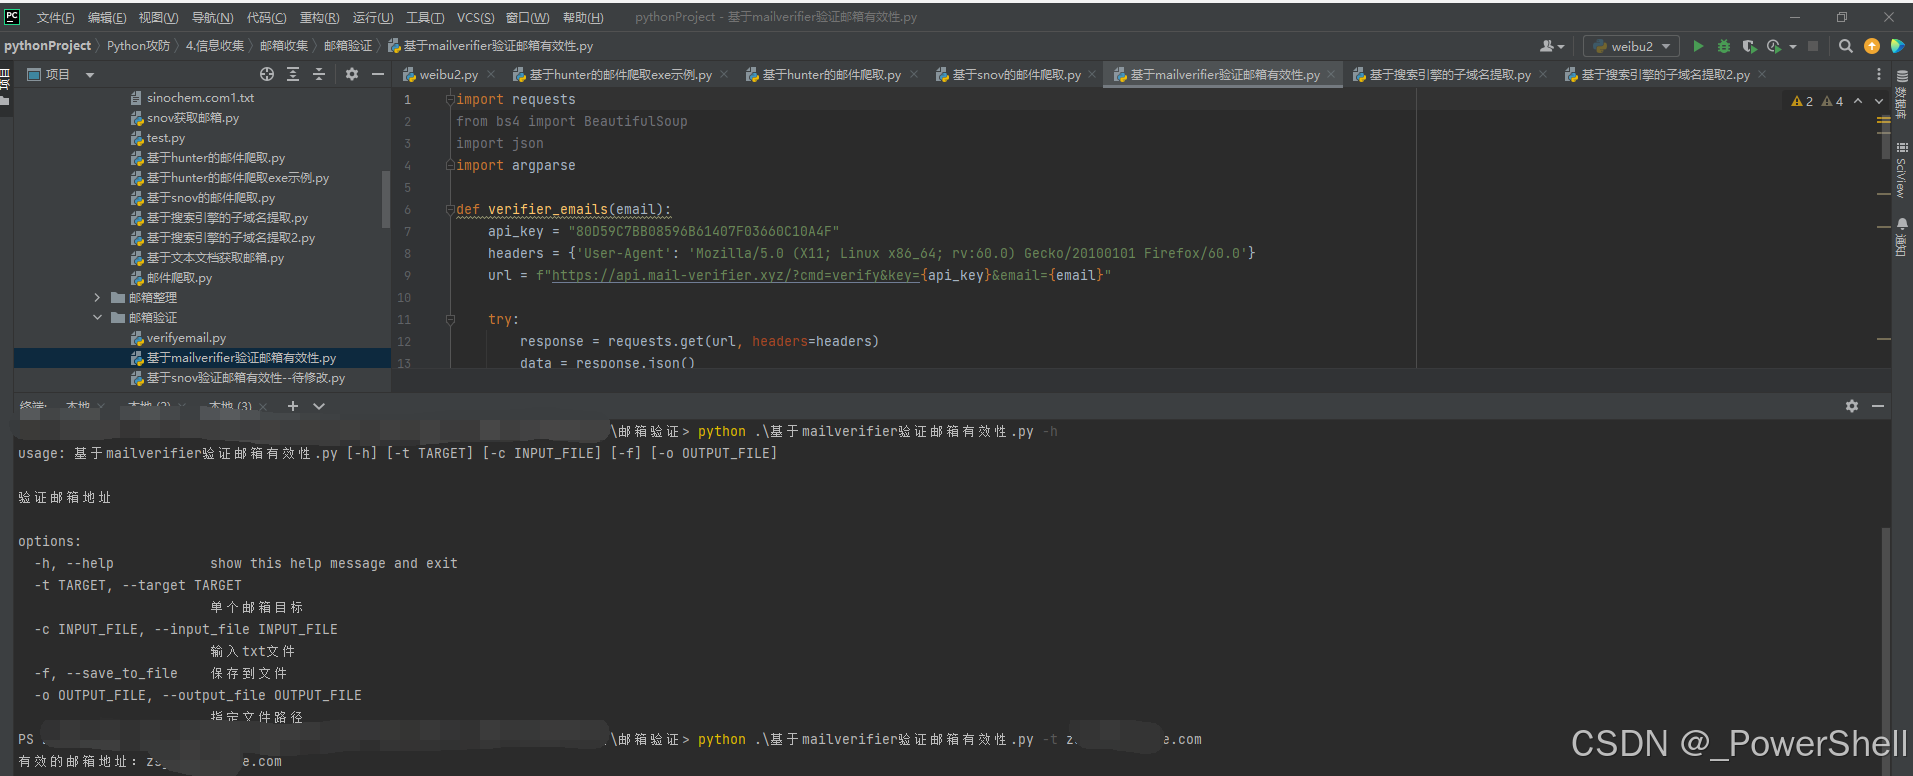Open the 项目 view dropdown arrow
The image size is (1913, 776).
[x=90, y=75]
